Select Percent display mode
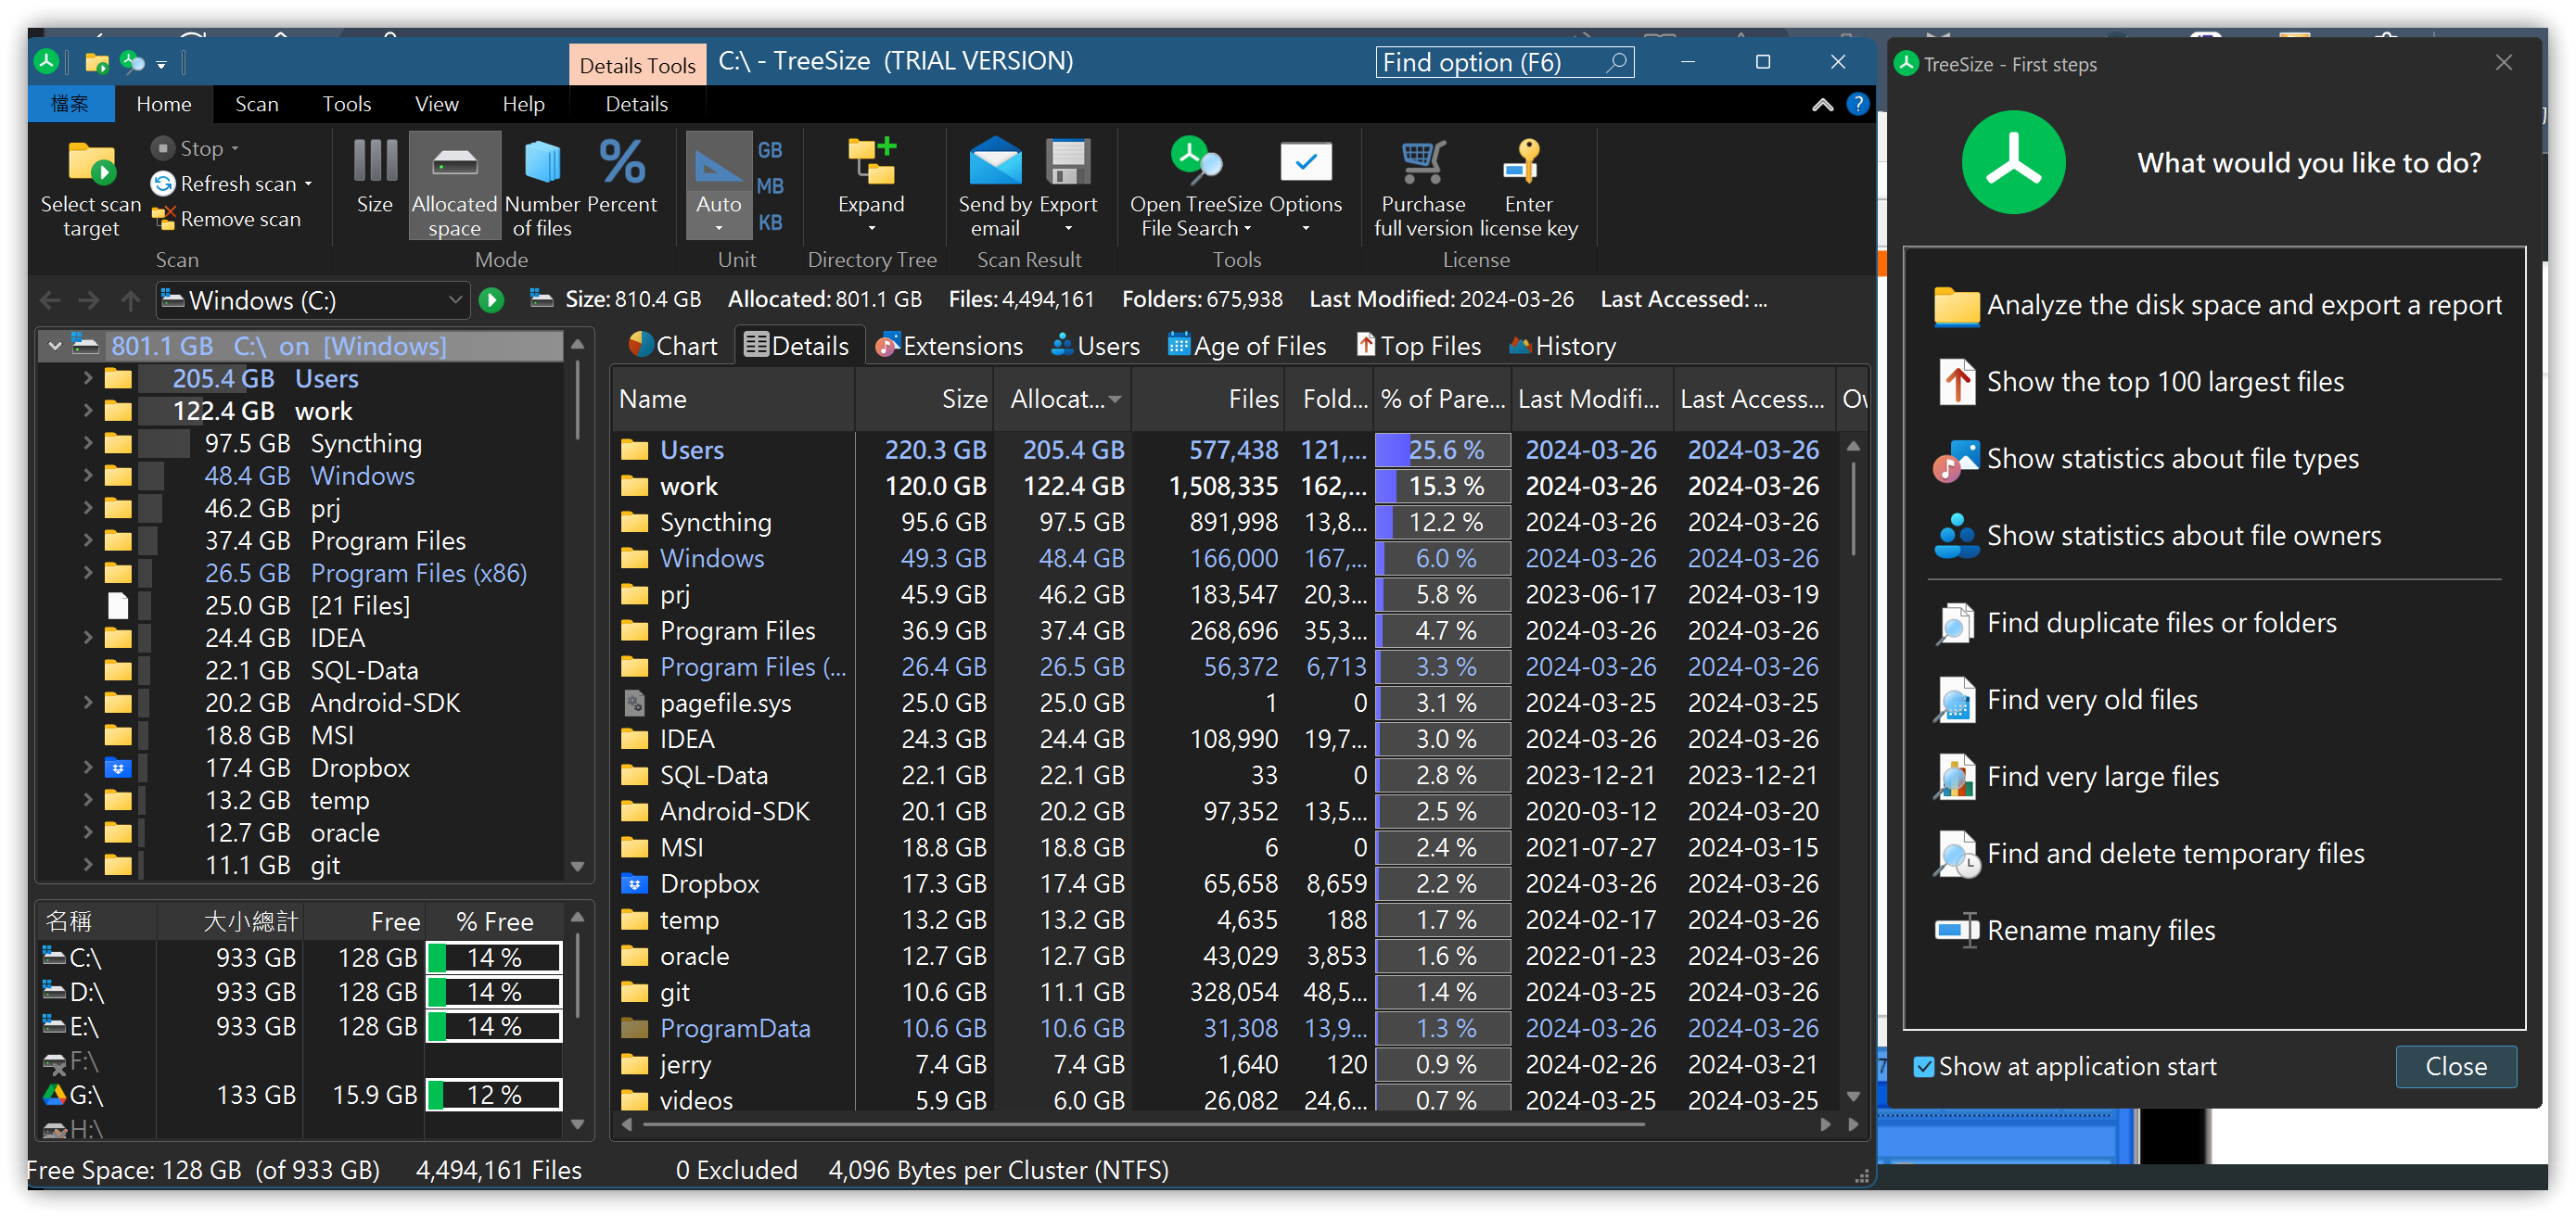This screenshot has width=2576, height=1218. pos(621,162)
